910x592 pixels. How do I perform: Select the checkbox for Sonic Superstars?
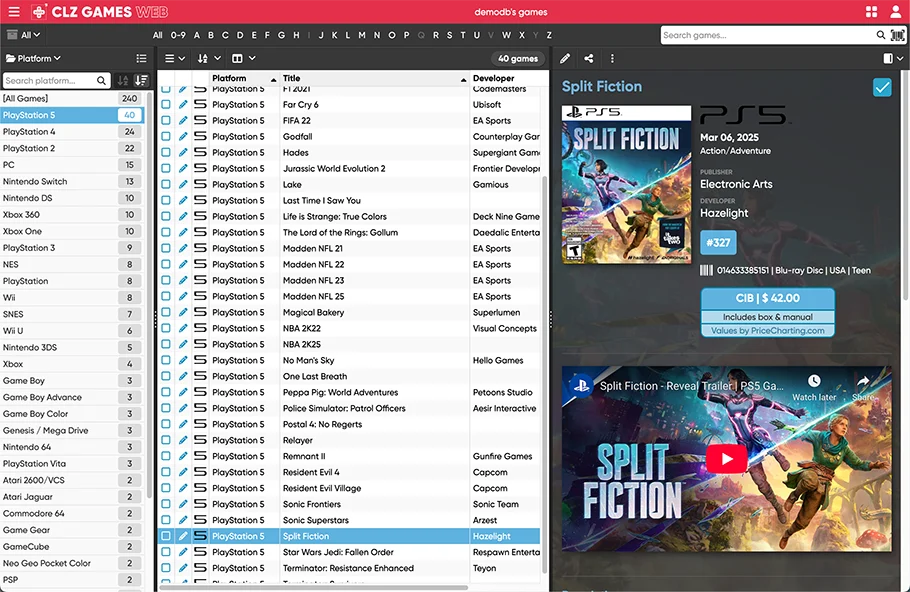[x=166, y=520]
